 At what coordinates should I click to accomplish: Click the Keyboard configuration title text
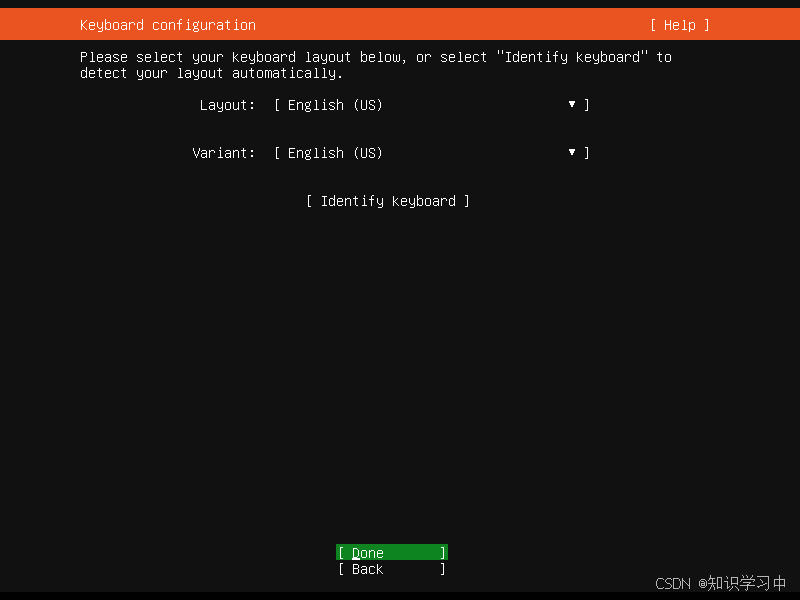[x=168, y=25]
